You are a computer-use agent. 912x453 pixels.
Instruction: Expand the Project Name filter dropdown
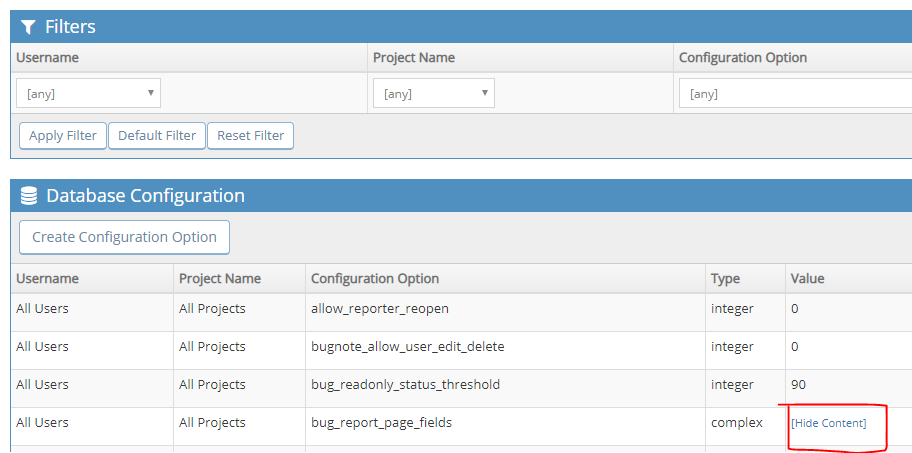(x=433, y=94)
